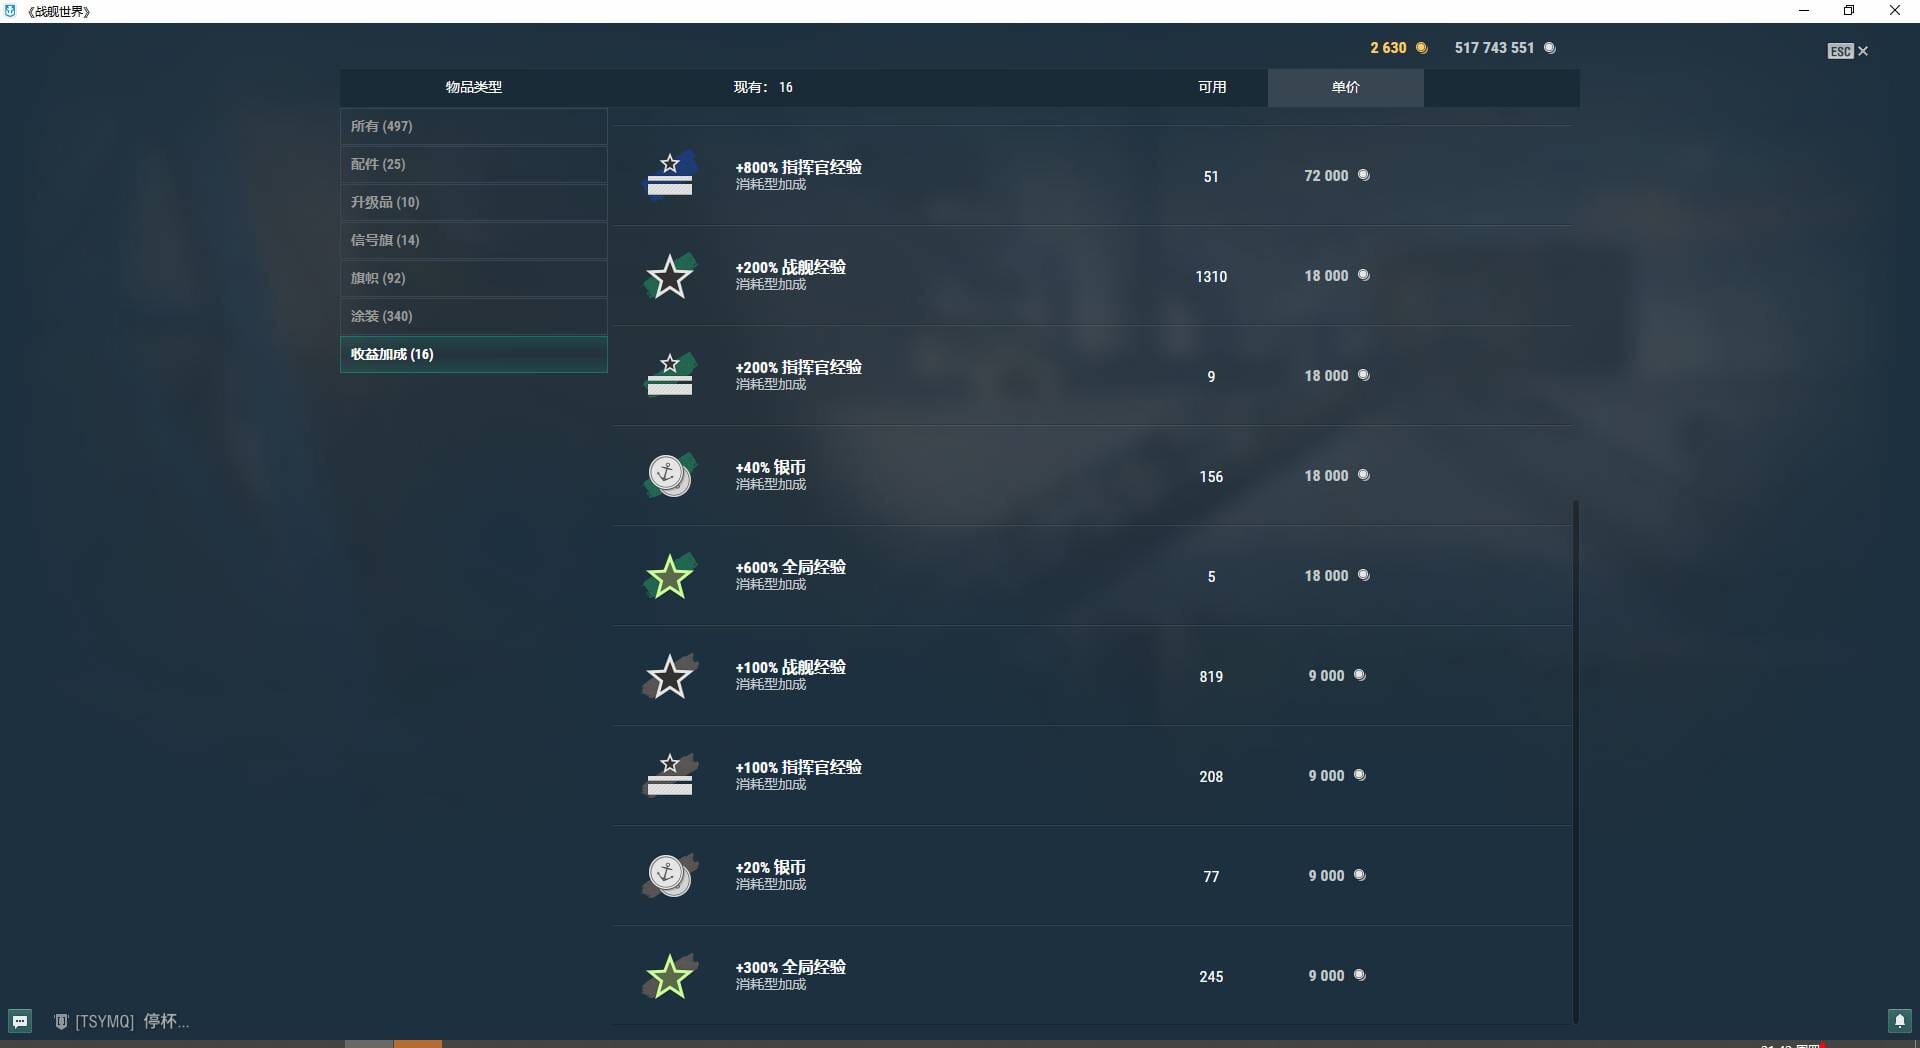Sort by the 可用 column header
This screenshot has height=1048, width=1920.
pyautogui.click(x=1212, y=87)
